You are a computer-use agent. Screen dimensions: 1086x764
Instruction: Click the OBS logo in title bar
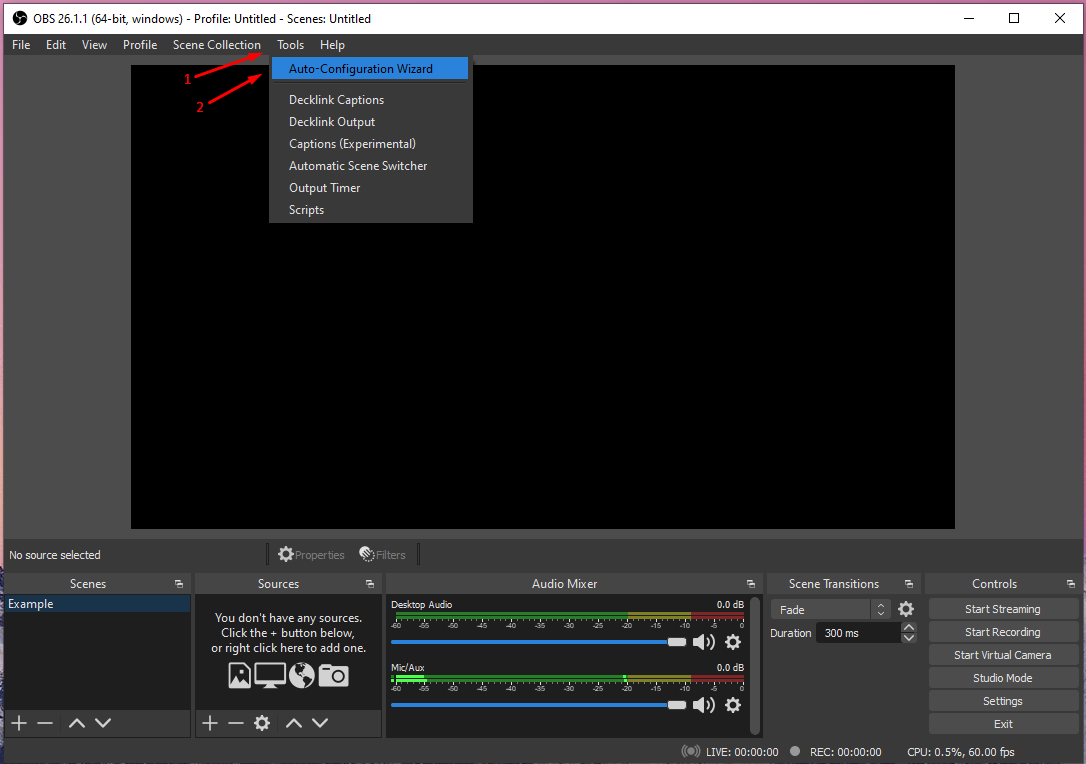[20, 18]
